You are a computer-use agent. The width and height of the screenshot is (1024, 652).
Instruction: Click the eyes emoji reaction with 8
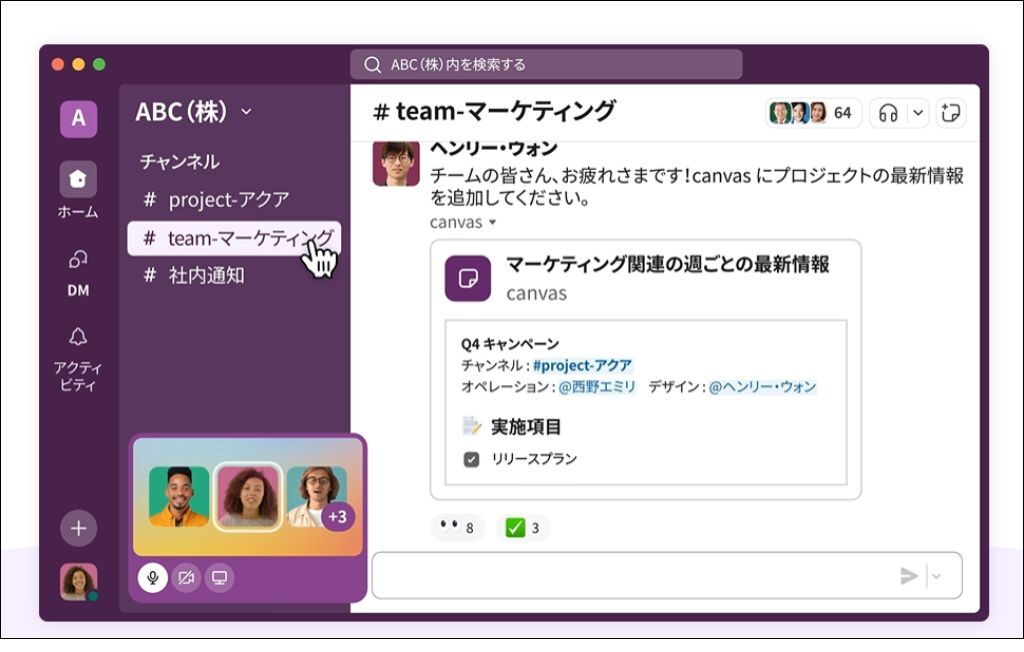(x=457, y=527)
